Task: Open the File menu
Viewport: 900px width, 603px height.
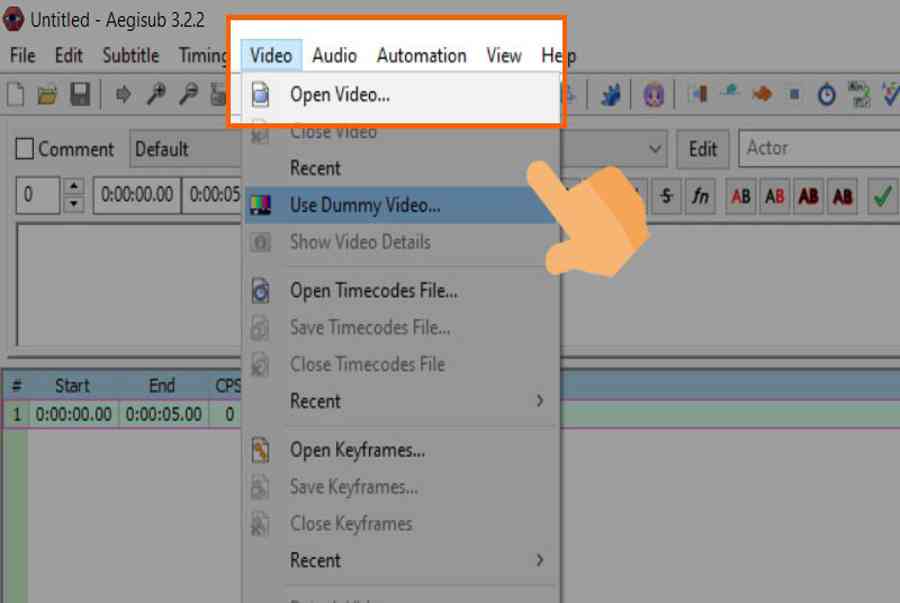Action: 23,56
